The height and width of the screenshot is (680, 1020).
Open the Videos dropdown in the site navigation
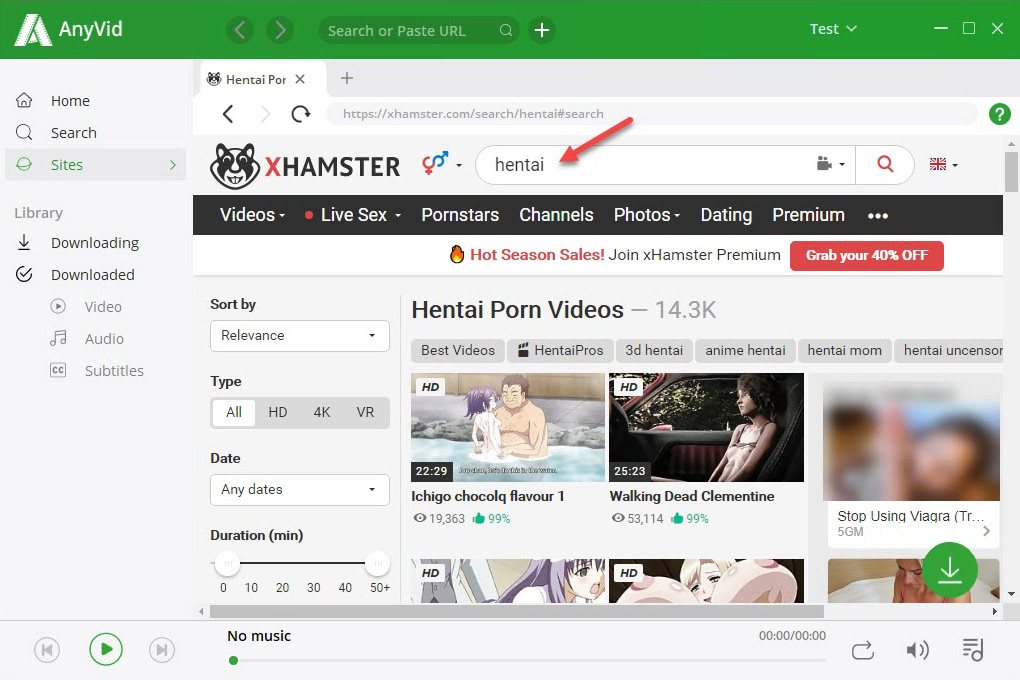click(x=252, y=215)
